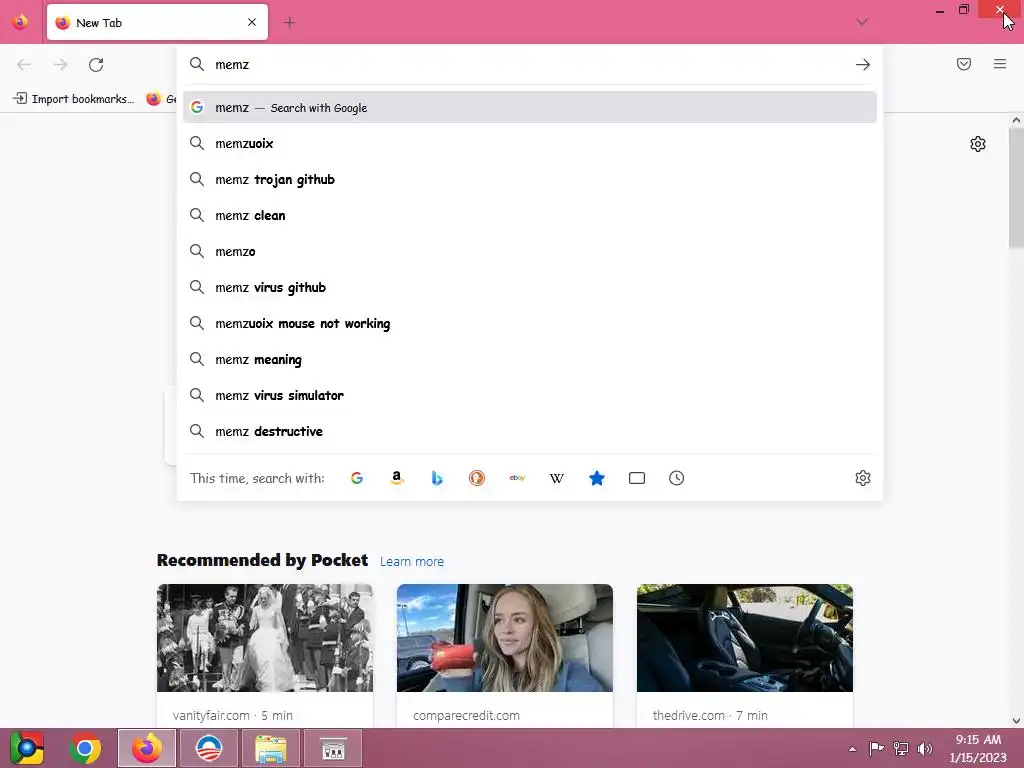Open the Learn more link beside Pocket
Image resolution: width=1024 pixels, height=768 pixels.
pyautogui.click(x=411, y=562)
